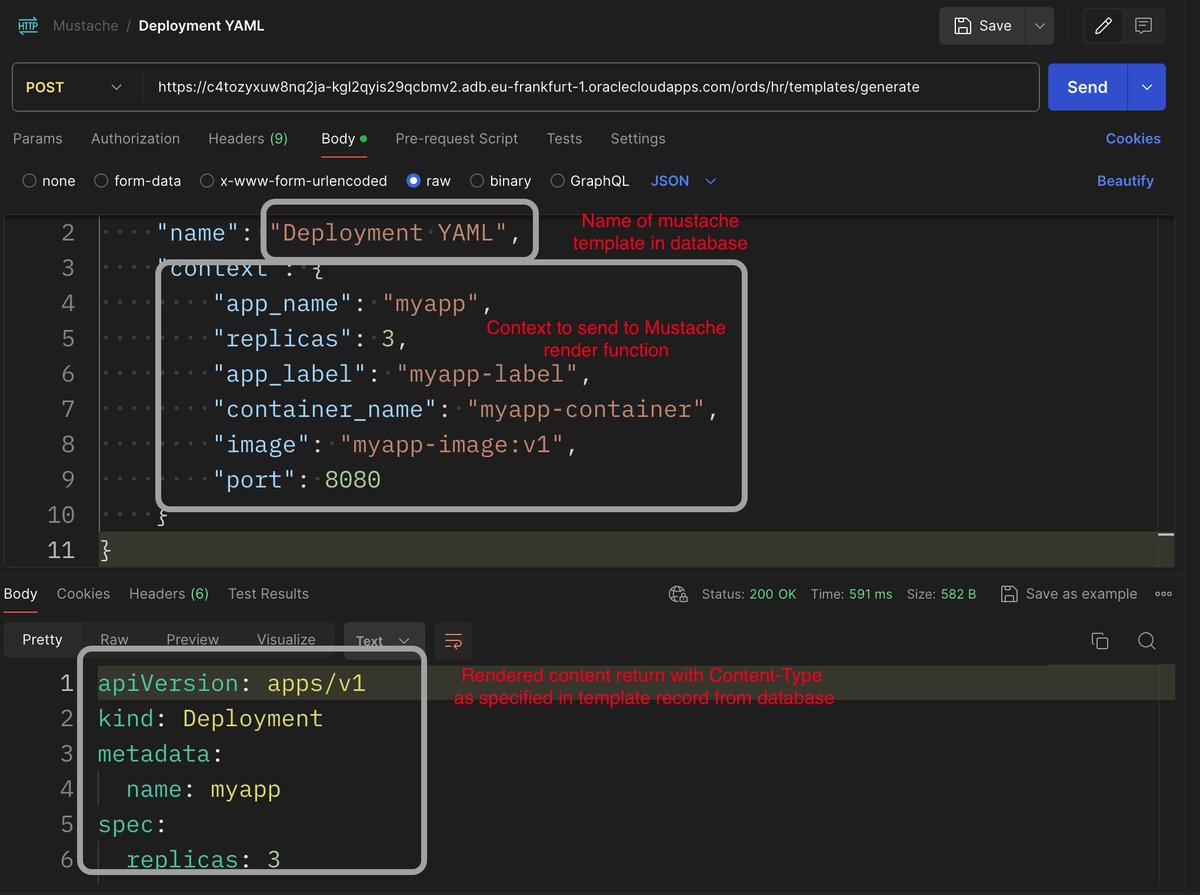This screenshot has width=1200, height=895.
Task: Open the Tests tab
Action: (x=564, y=139)
